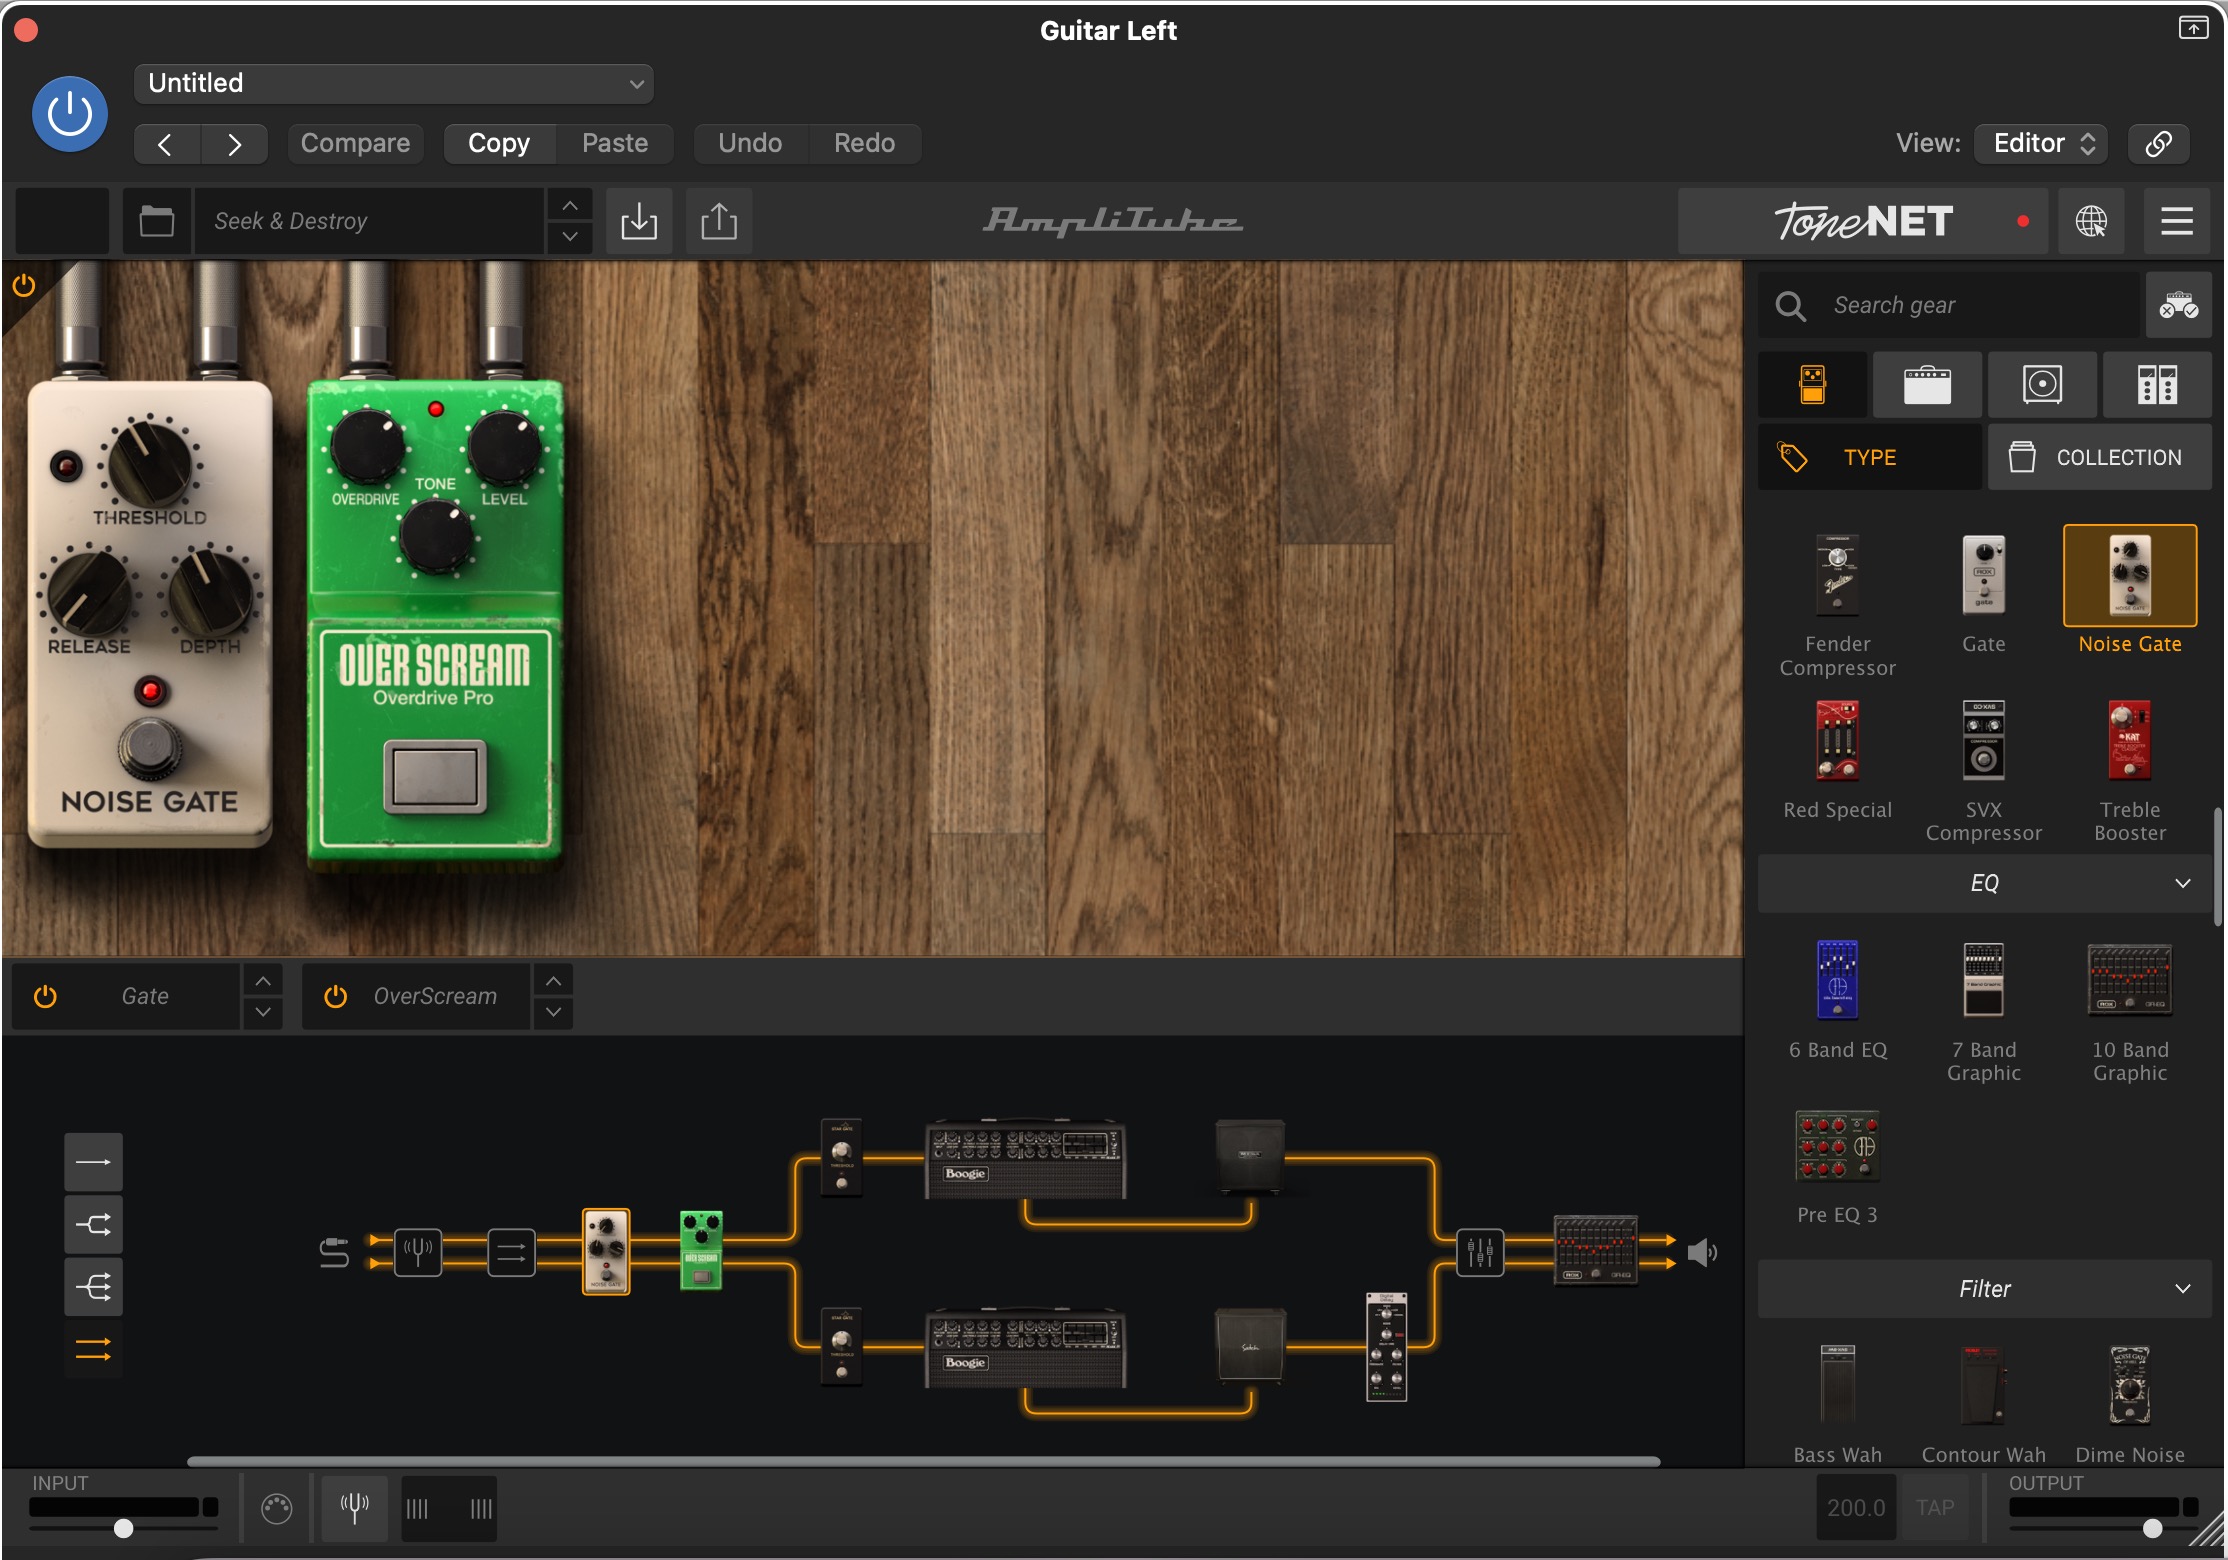Collapse the Filter section
This screenshot has width=2228, height=1560.
[1984, 1289]
